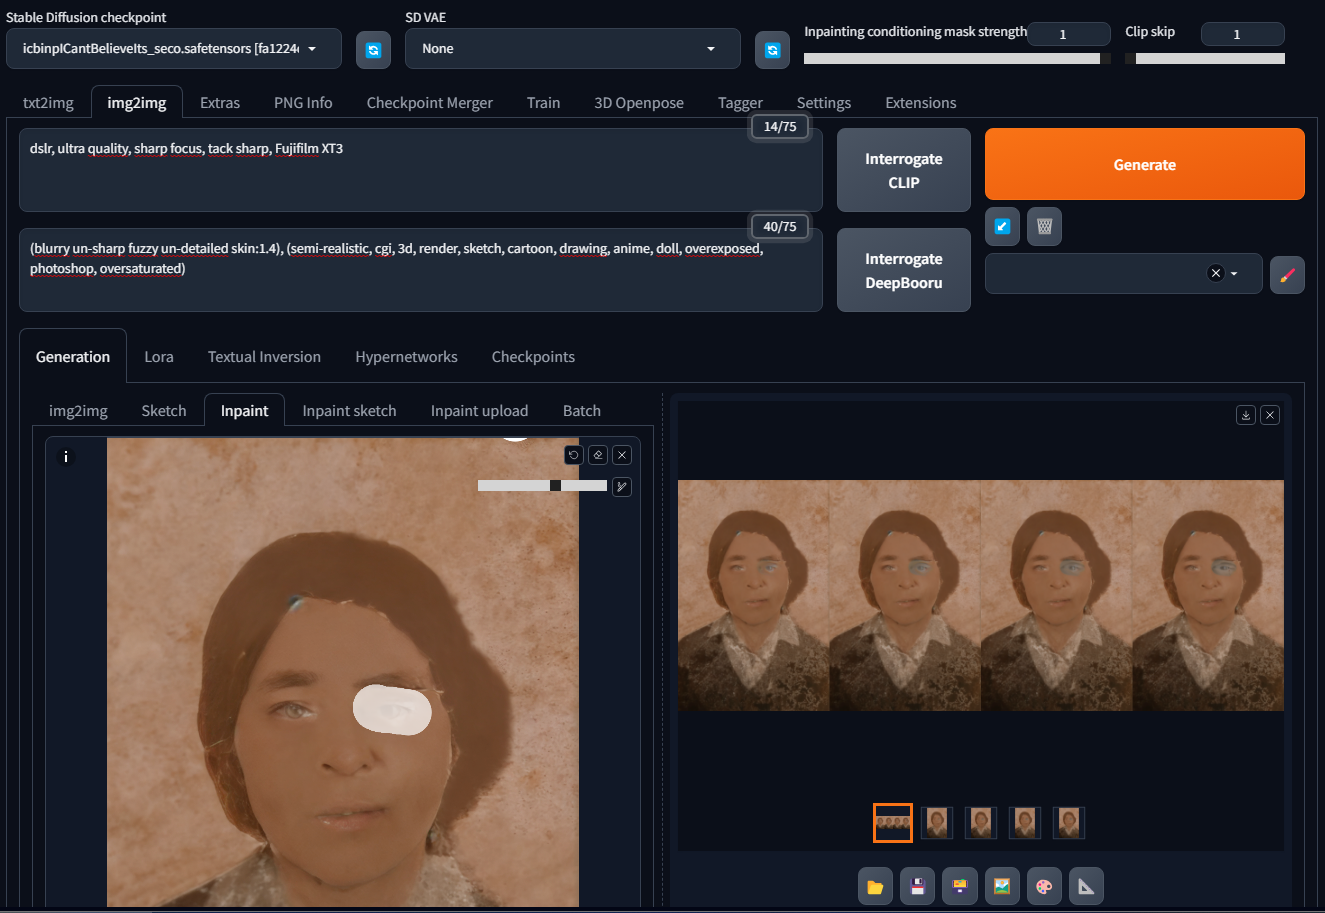Image resolution: width=1325 pixels, height=913 pixels.
Task: Save images as zip archive
Action: 959,885
